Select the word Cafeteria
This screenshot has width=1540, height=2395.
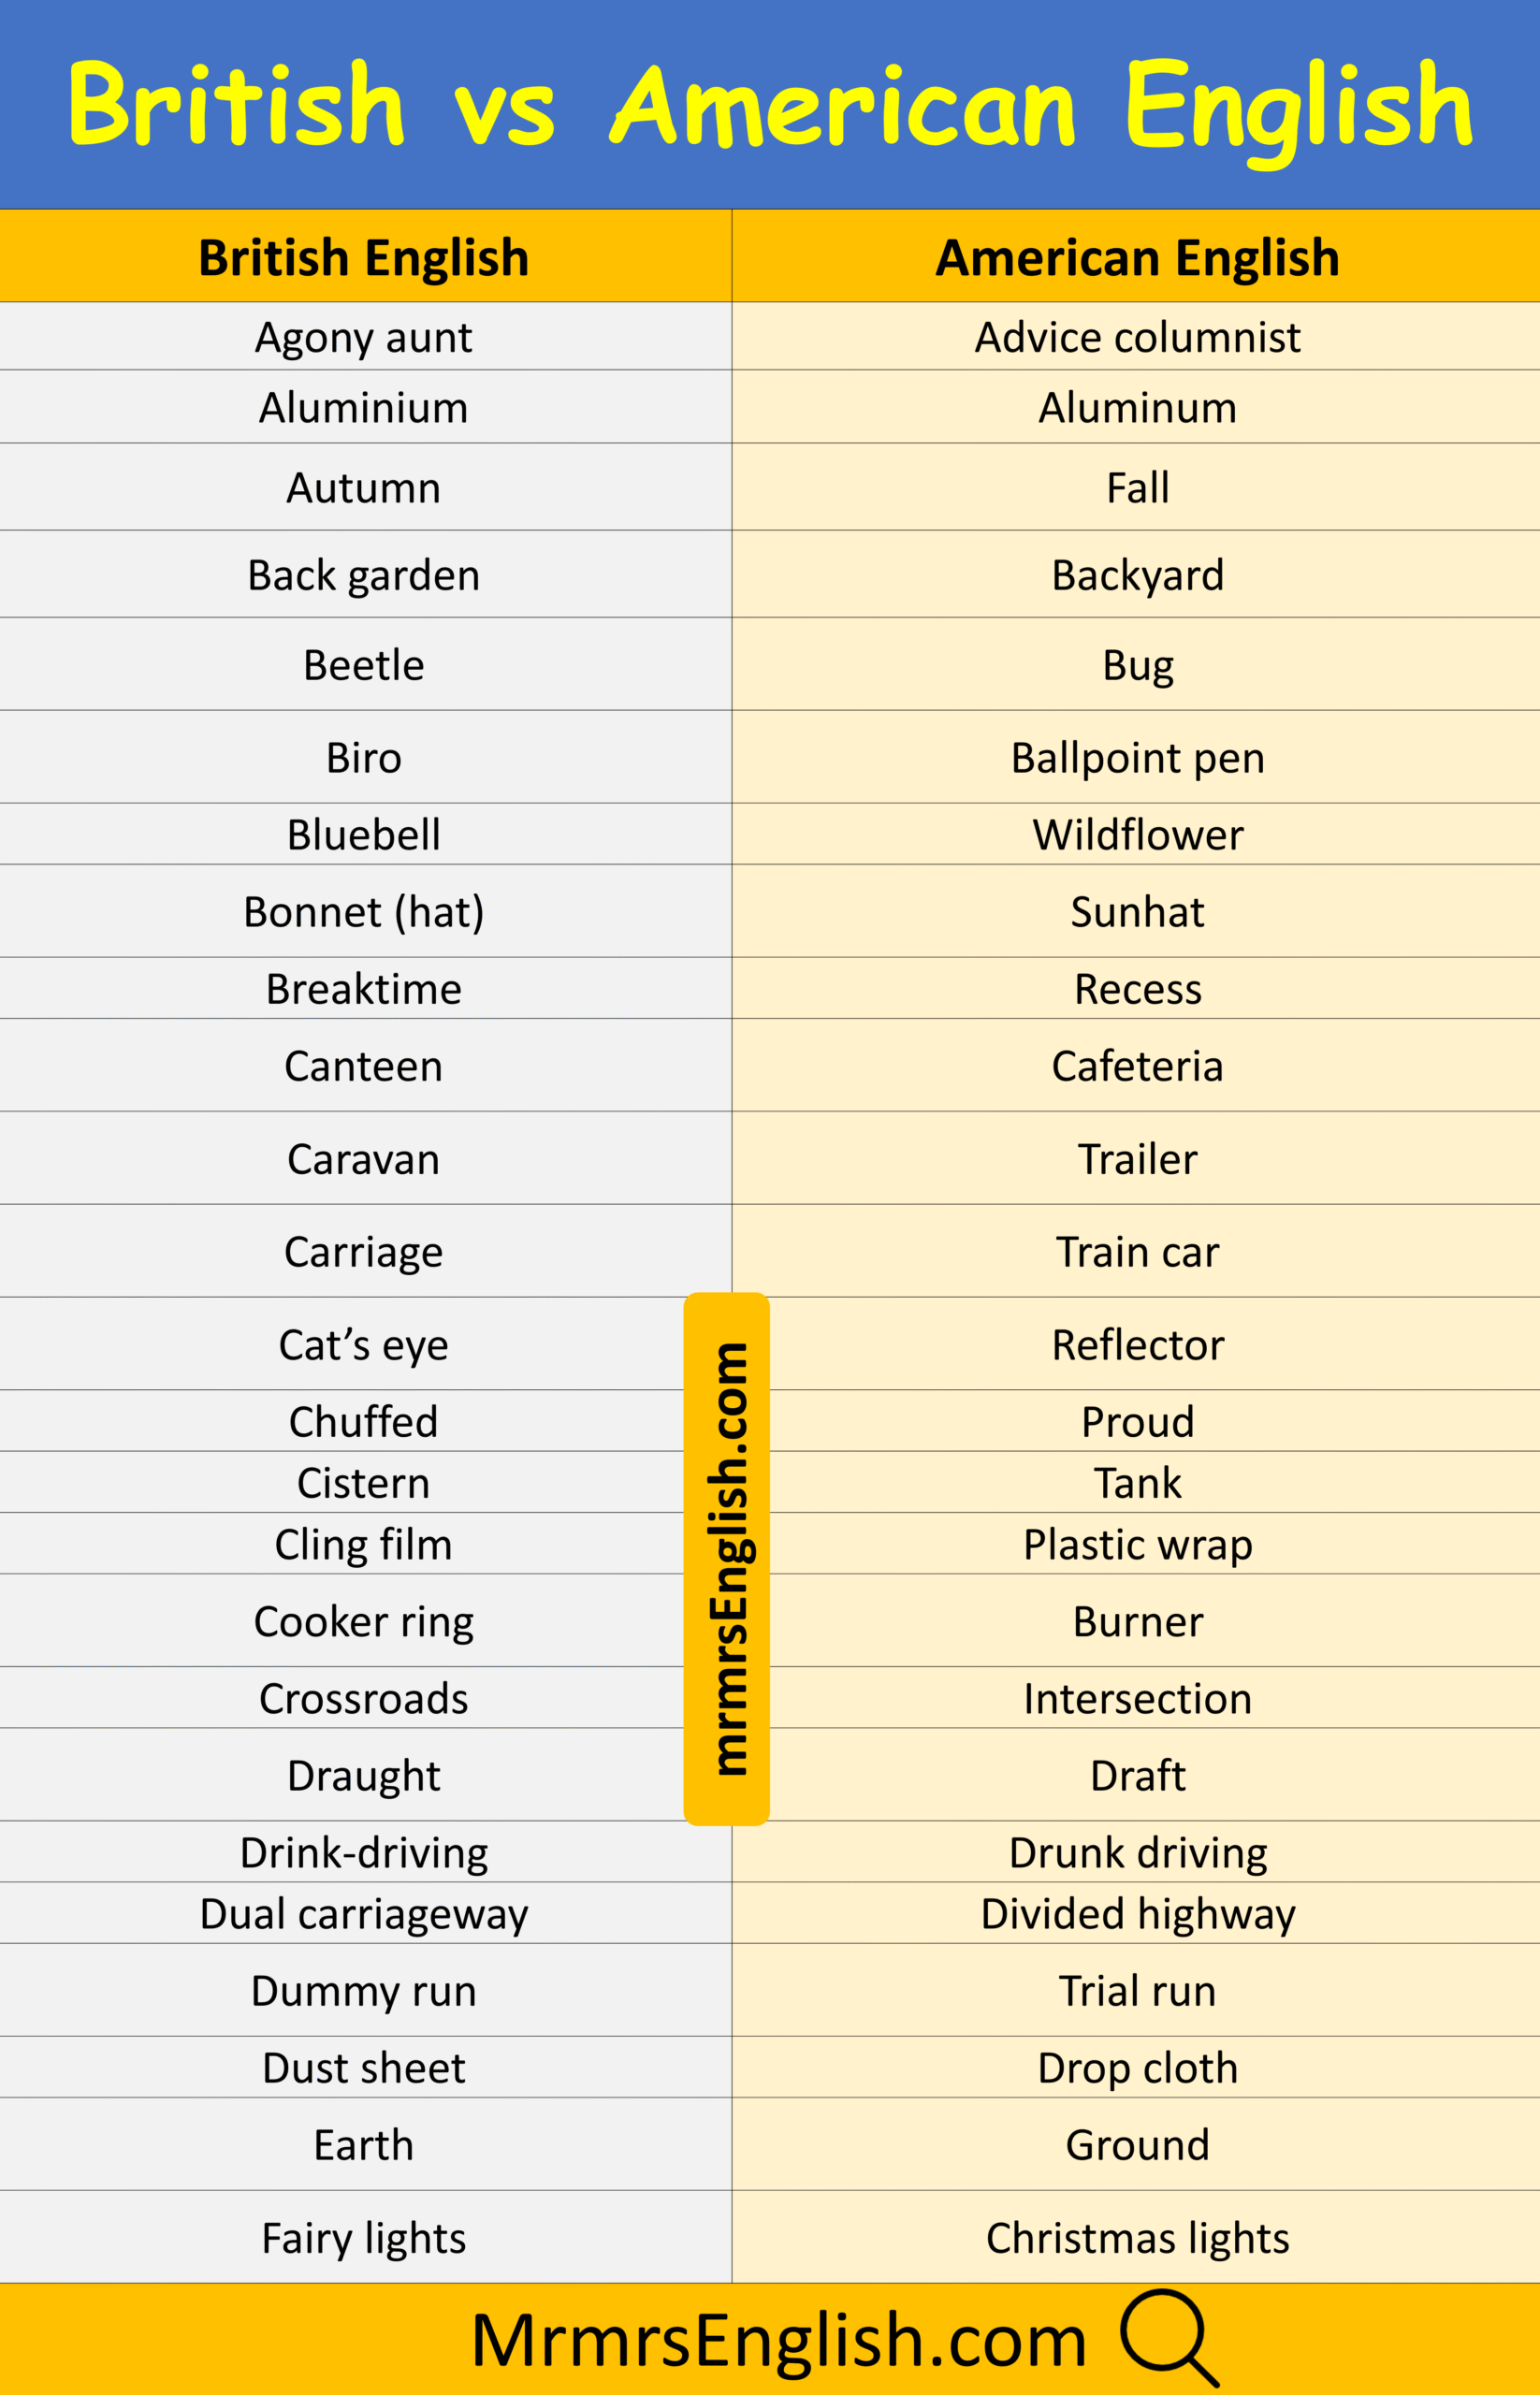pos(1137,1066)
